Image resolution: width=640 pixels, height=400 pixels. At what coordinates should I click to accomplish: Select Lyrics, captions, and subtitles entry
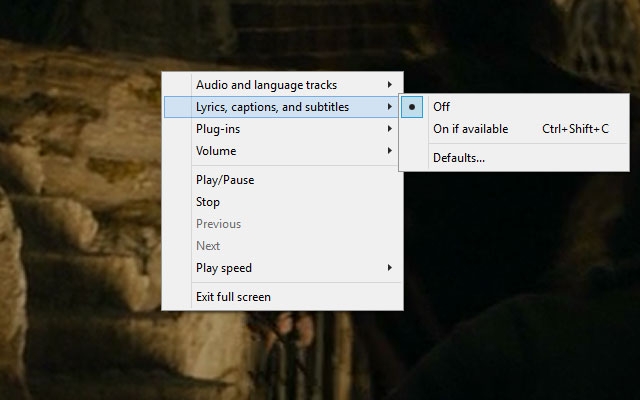click(282, 107)
